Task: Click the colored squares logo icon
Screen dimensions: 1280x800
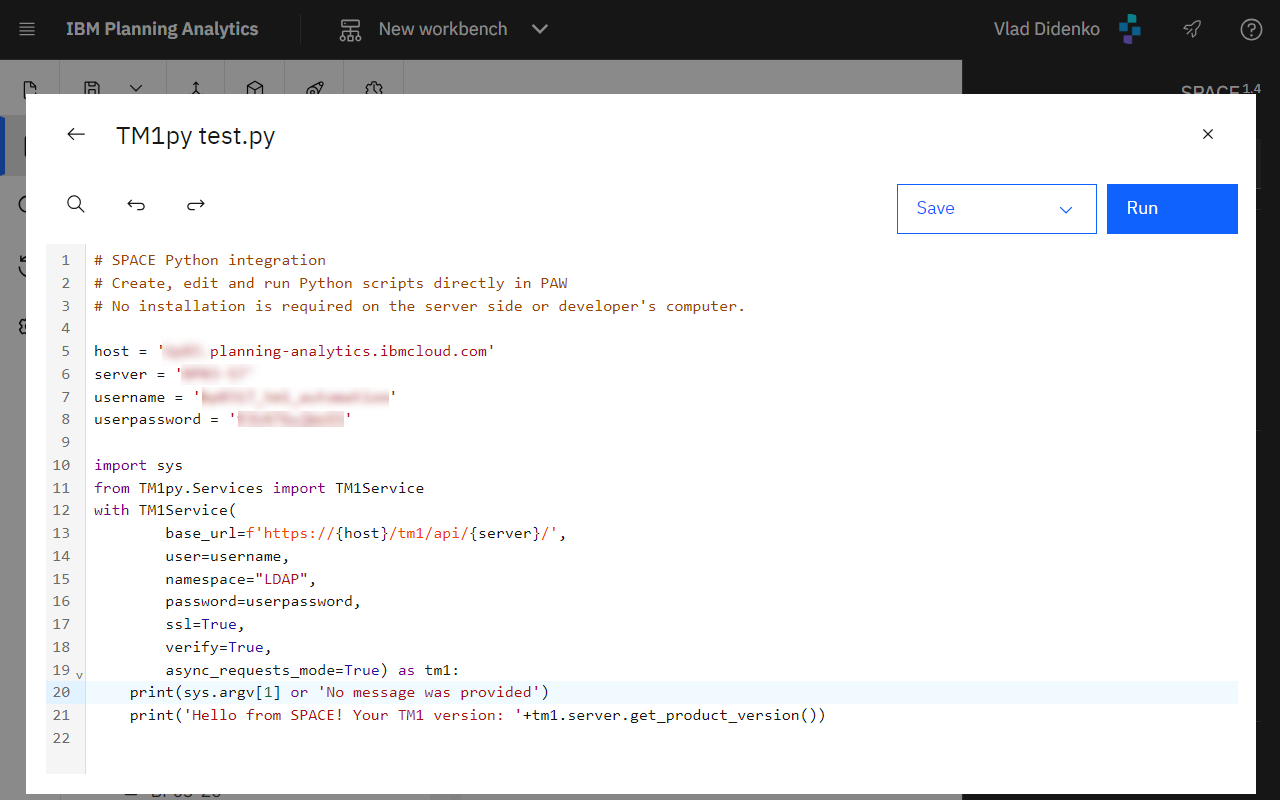Action: point(1130,29)
